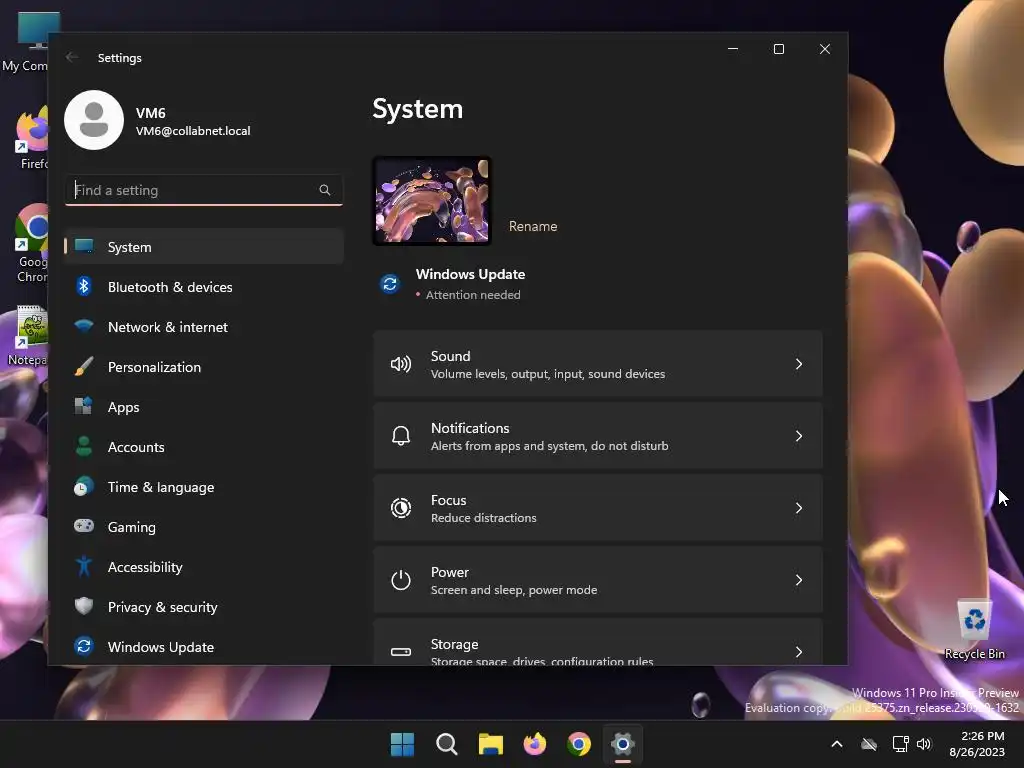Select System in the sidebar
The height and width of the screenshot is (768, 1024).
click(204, 247)
